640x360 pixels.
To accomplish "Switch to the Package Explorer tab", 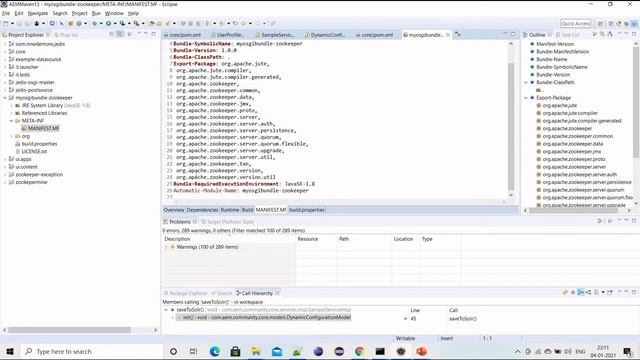I will coord(185,293).
